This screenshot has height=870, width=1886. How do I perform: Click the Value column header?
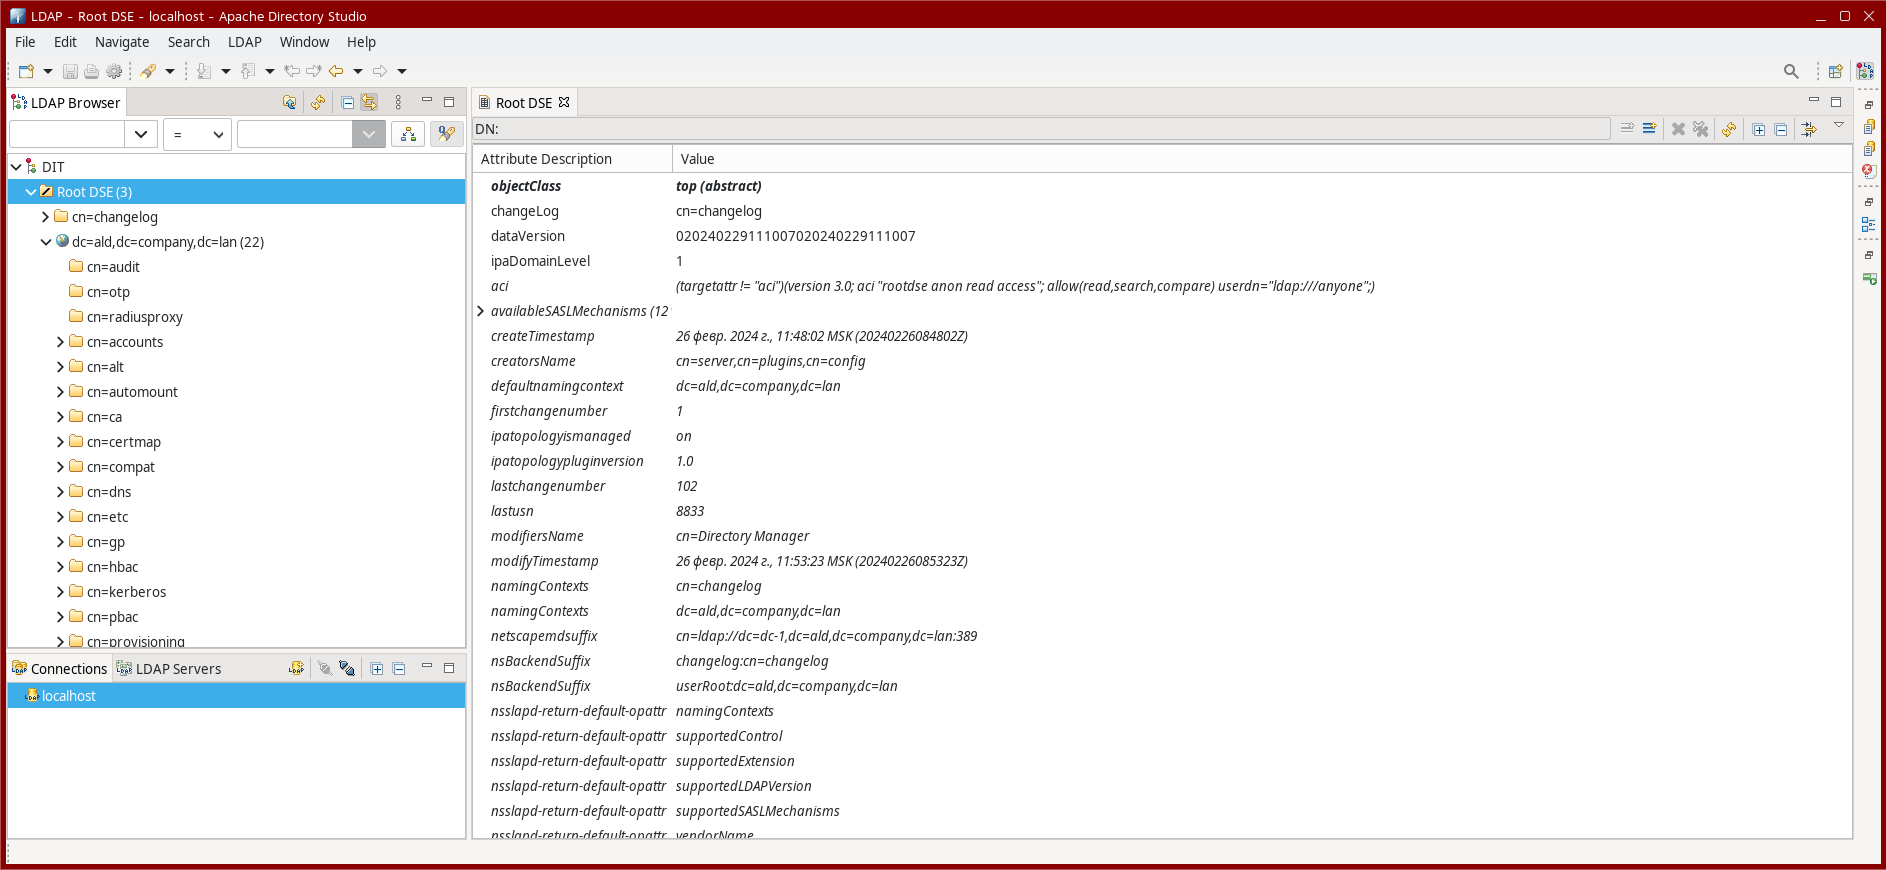pos(1262,159)
